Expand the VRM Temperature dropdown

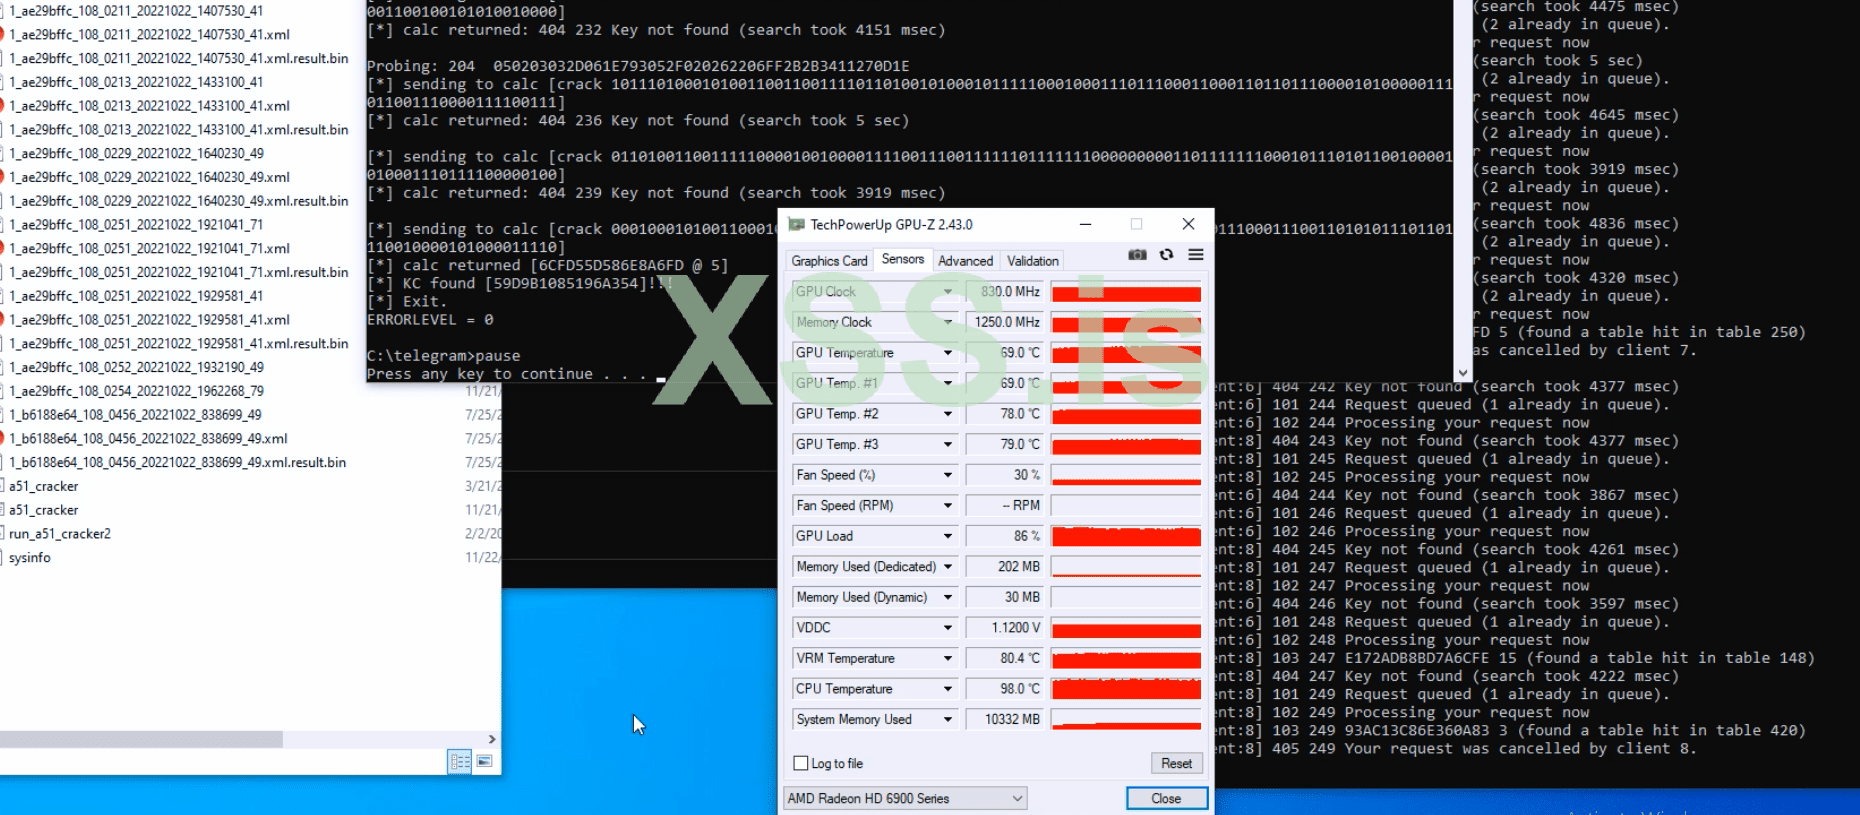pos(948,658)
